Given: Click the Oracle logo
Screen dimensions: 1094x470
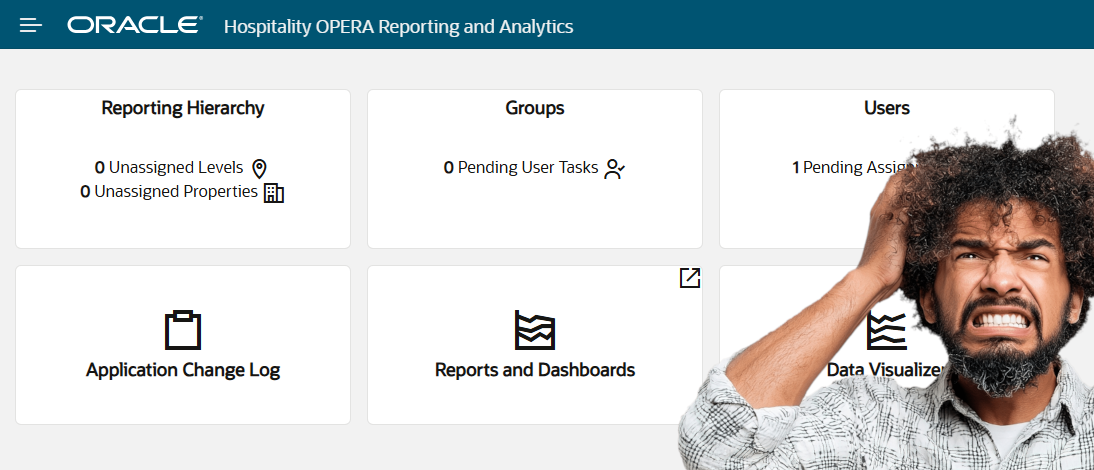Looking at the screenshot, I should (135, 26).
